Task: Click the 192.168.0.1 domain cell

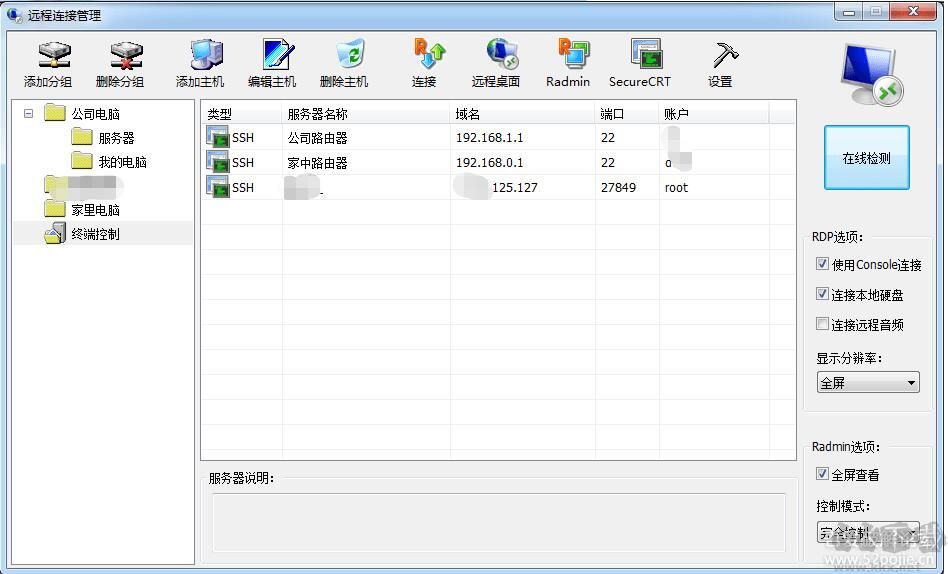Action: pos(490,163)
